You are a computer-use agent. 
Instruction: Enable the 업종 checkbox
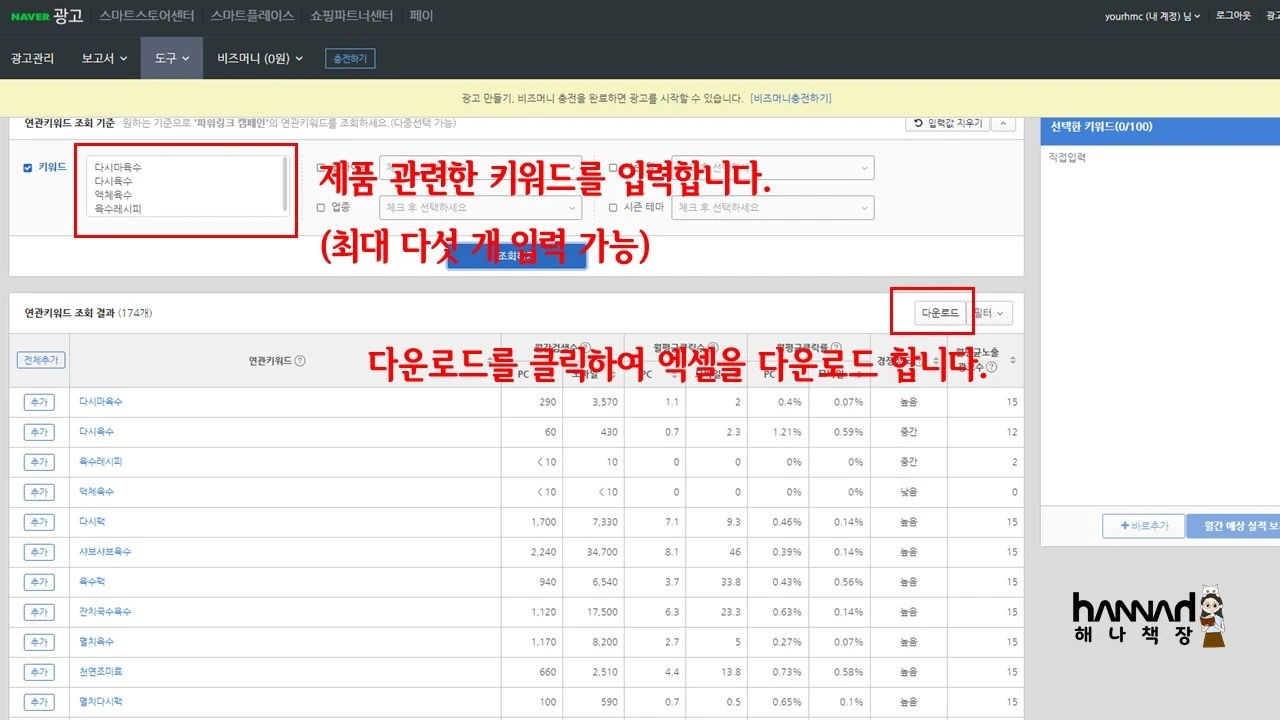320,207
